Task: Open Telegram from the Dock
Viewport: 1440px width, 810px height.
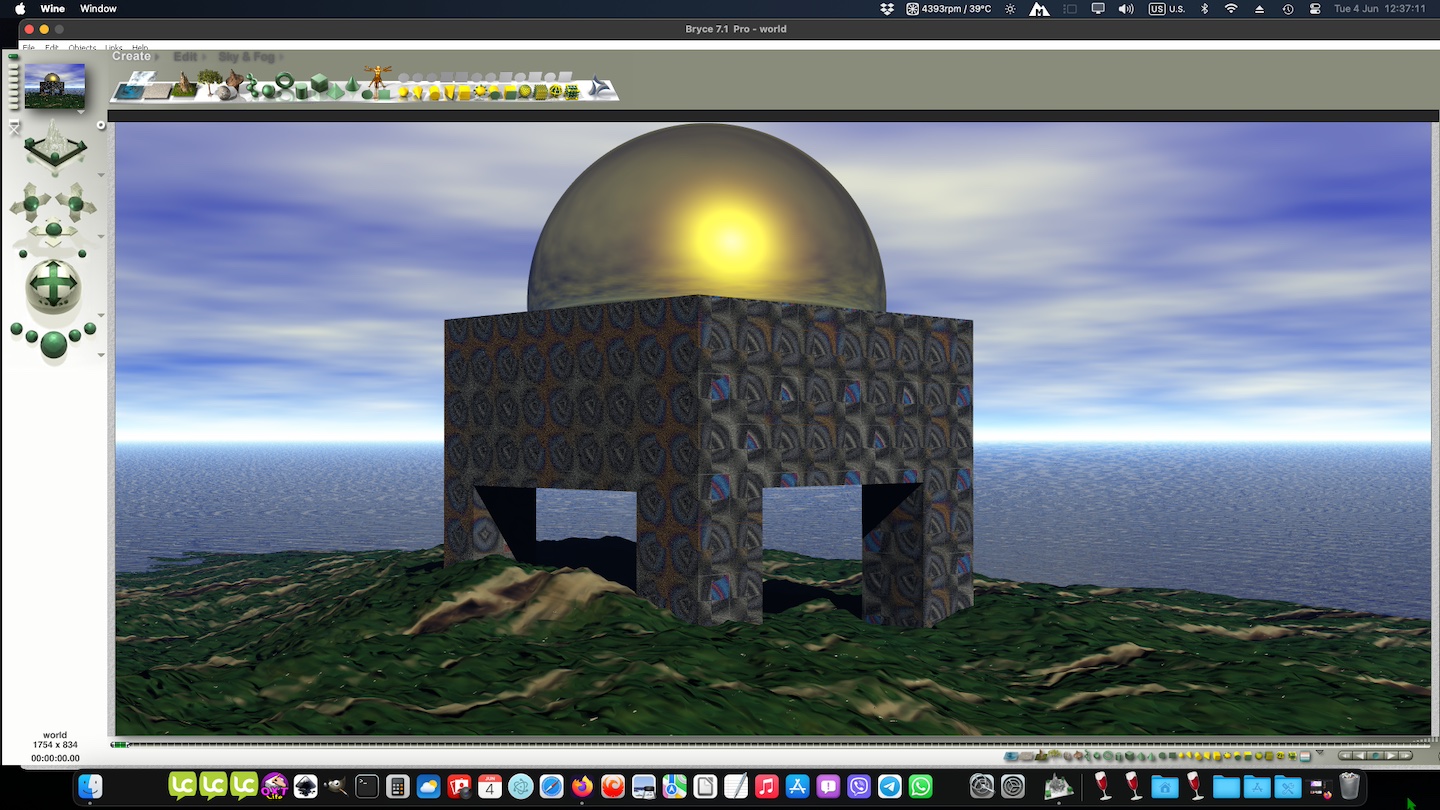Action: click(x=890, y=787)
